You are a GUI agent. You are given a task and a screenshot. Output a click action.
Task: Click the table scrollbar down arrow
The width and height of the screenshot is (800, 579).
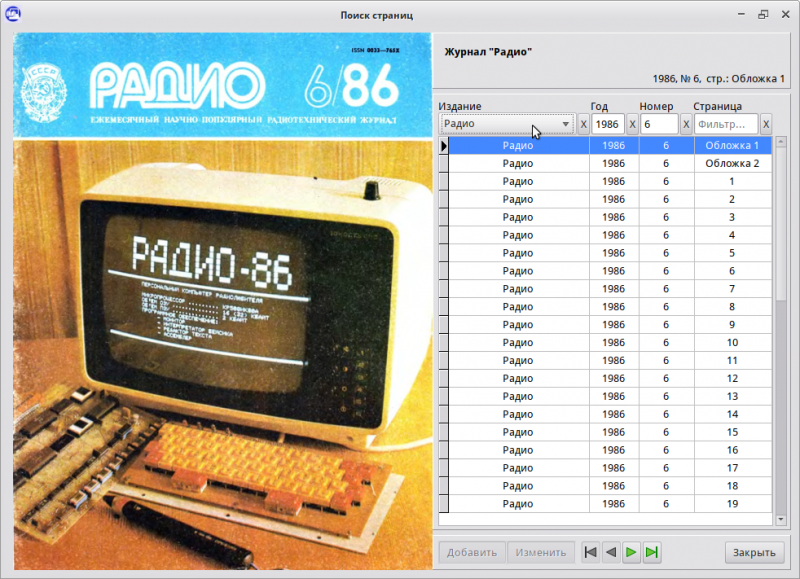(781, 520)
